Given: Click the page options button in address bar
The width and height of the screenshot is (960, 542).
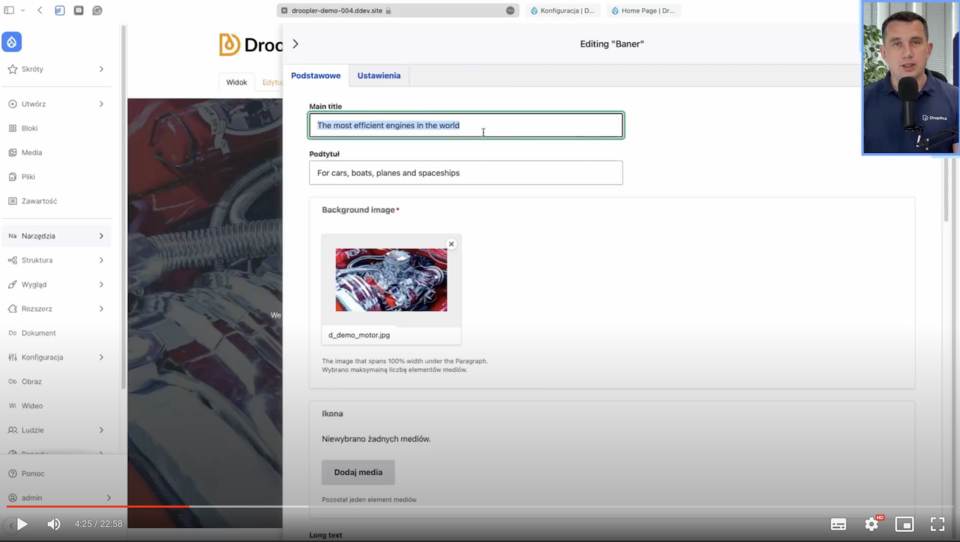Looking at the screenshot, I should click(x=510, y=10).
